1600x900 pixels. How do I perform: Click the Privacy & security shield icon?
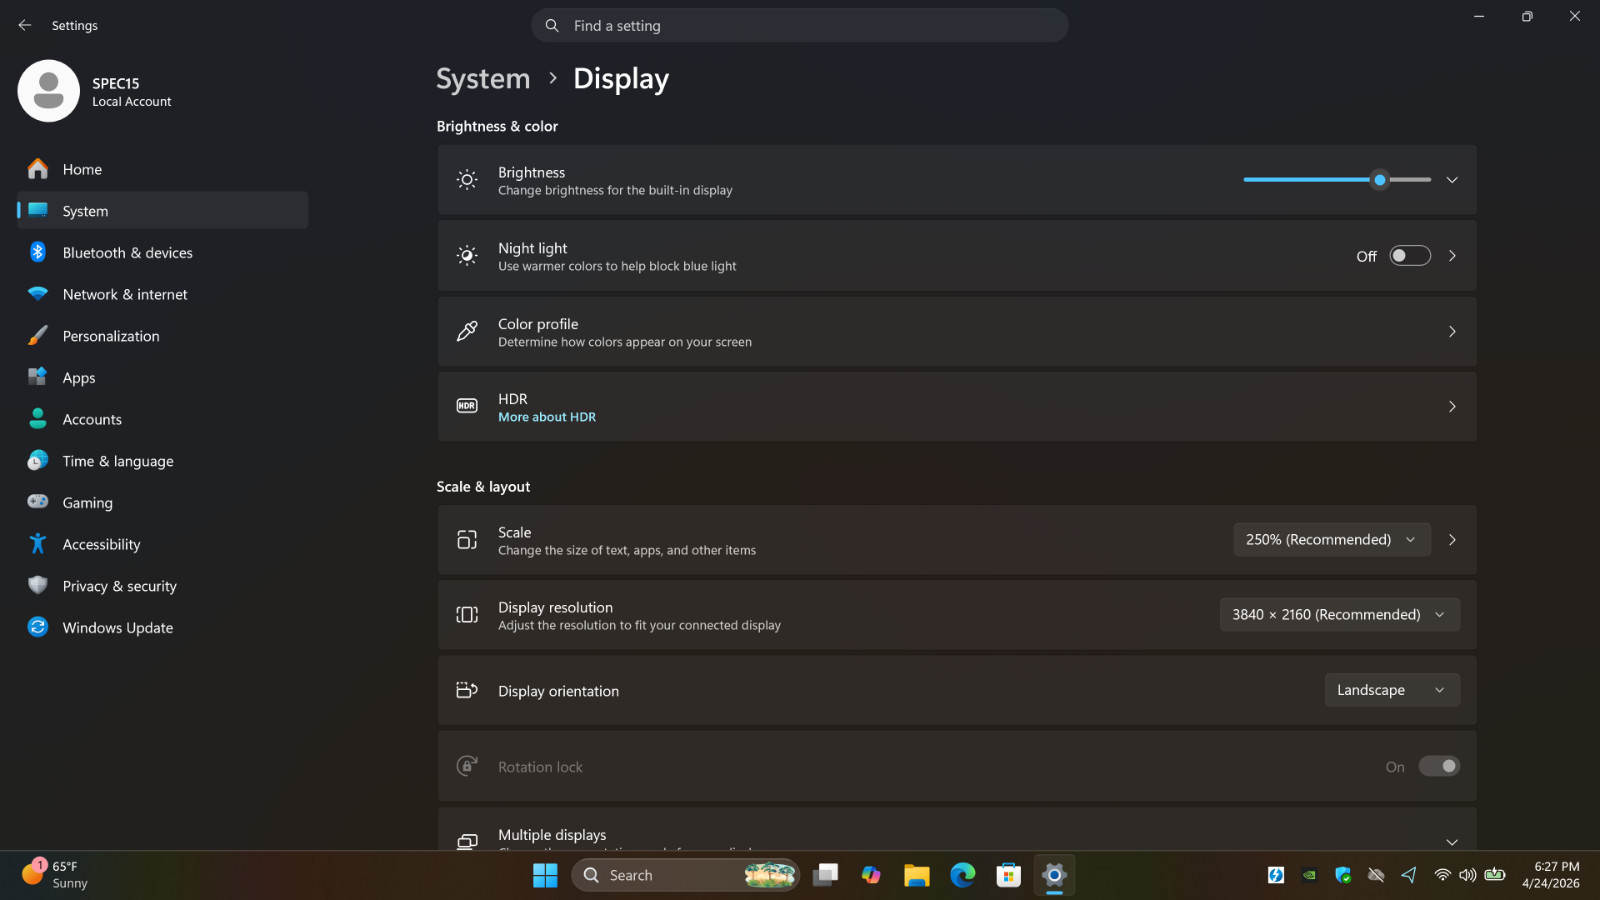(x=38, y=585)
